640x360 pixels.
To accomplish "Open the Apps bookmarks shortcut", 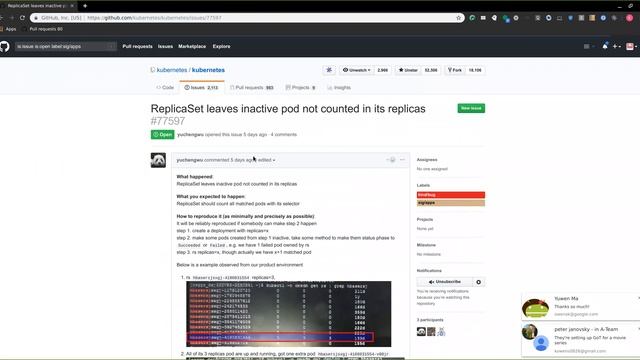I will pyautogui.click(x=8, y=29).
